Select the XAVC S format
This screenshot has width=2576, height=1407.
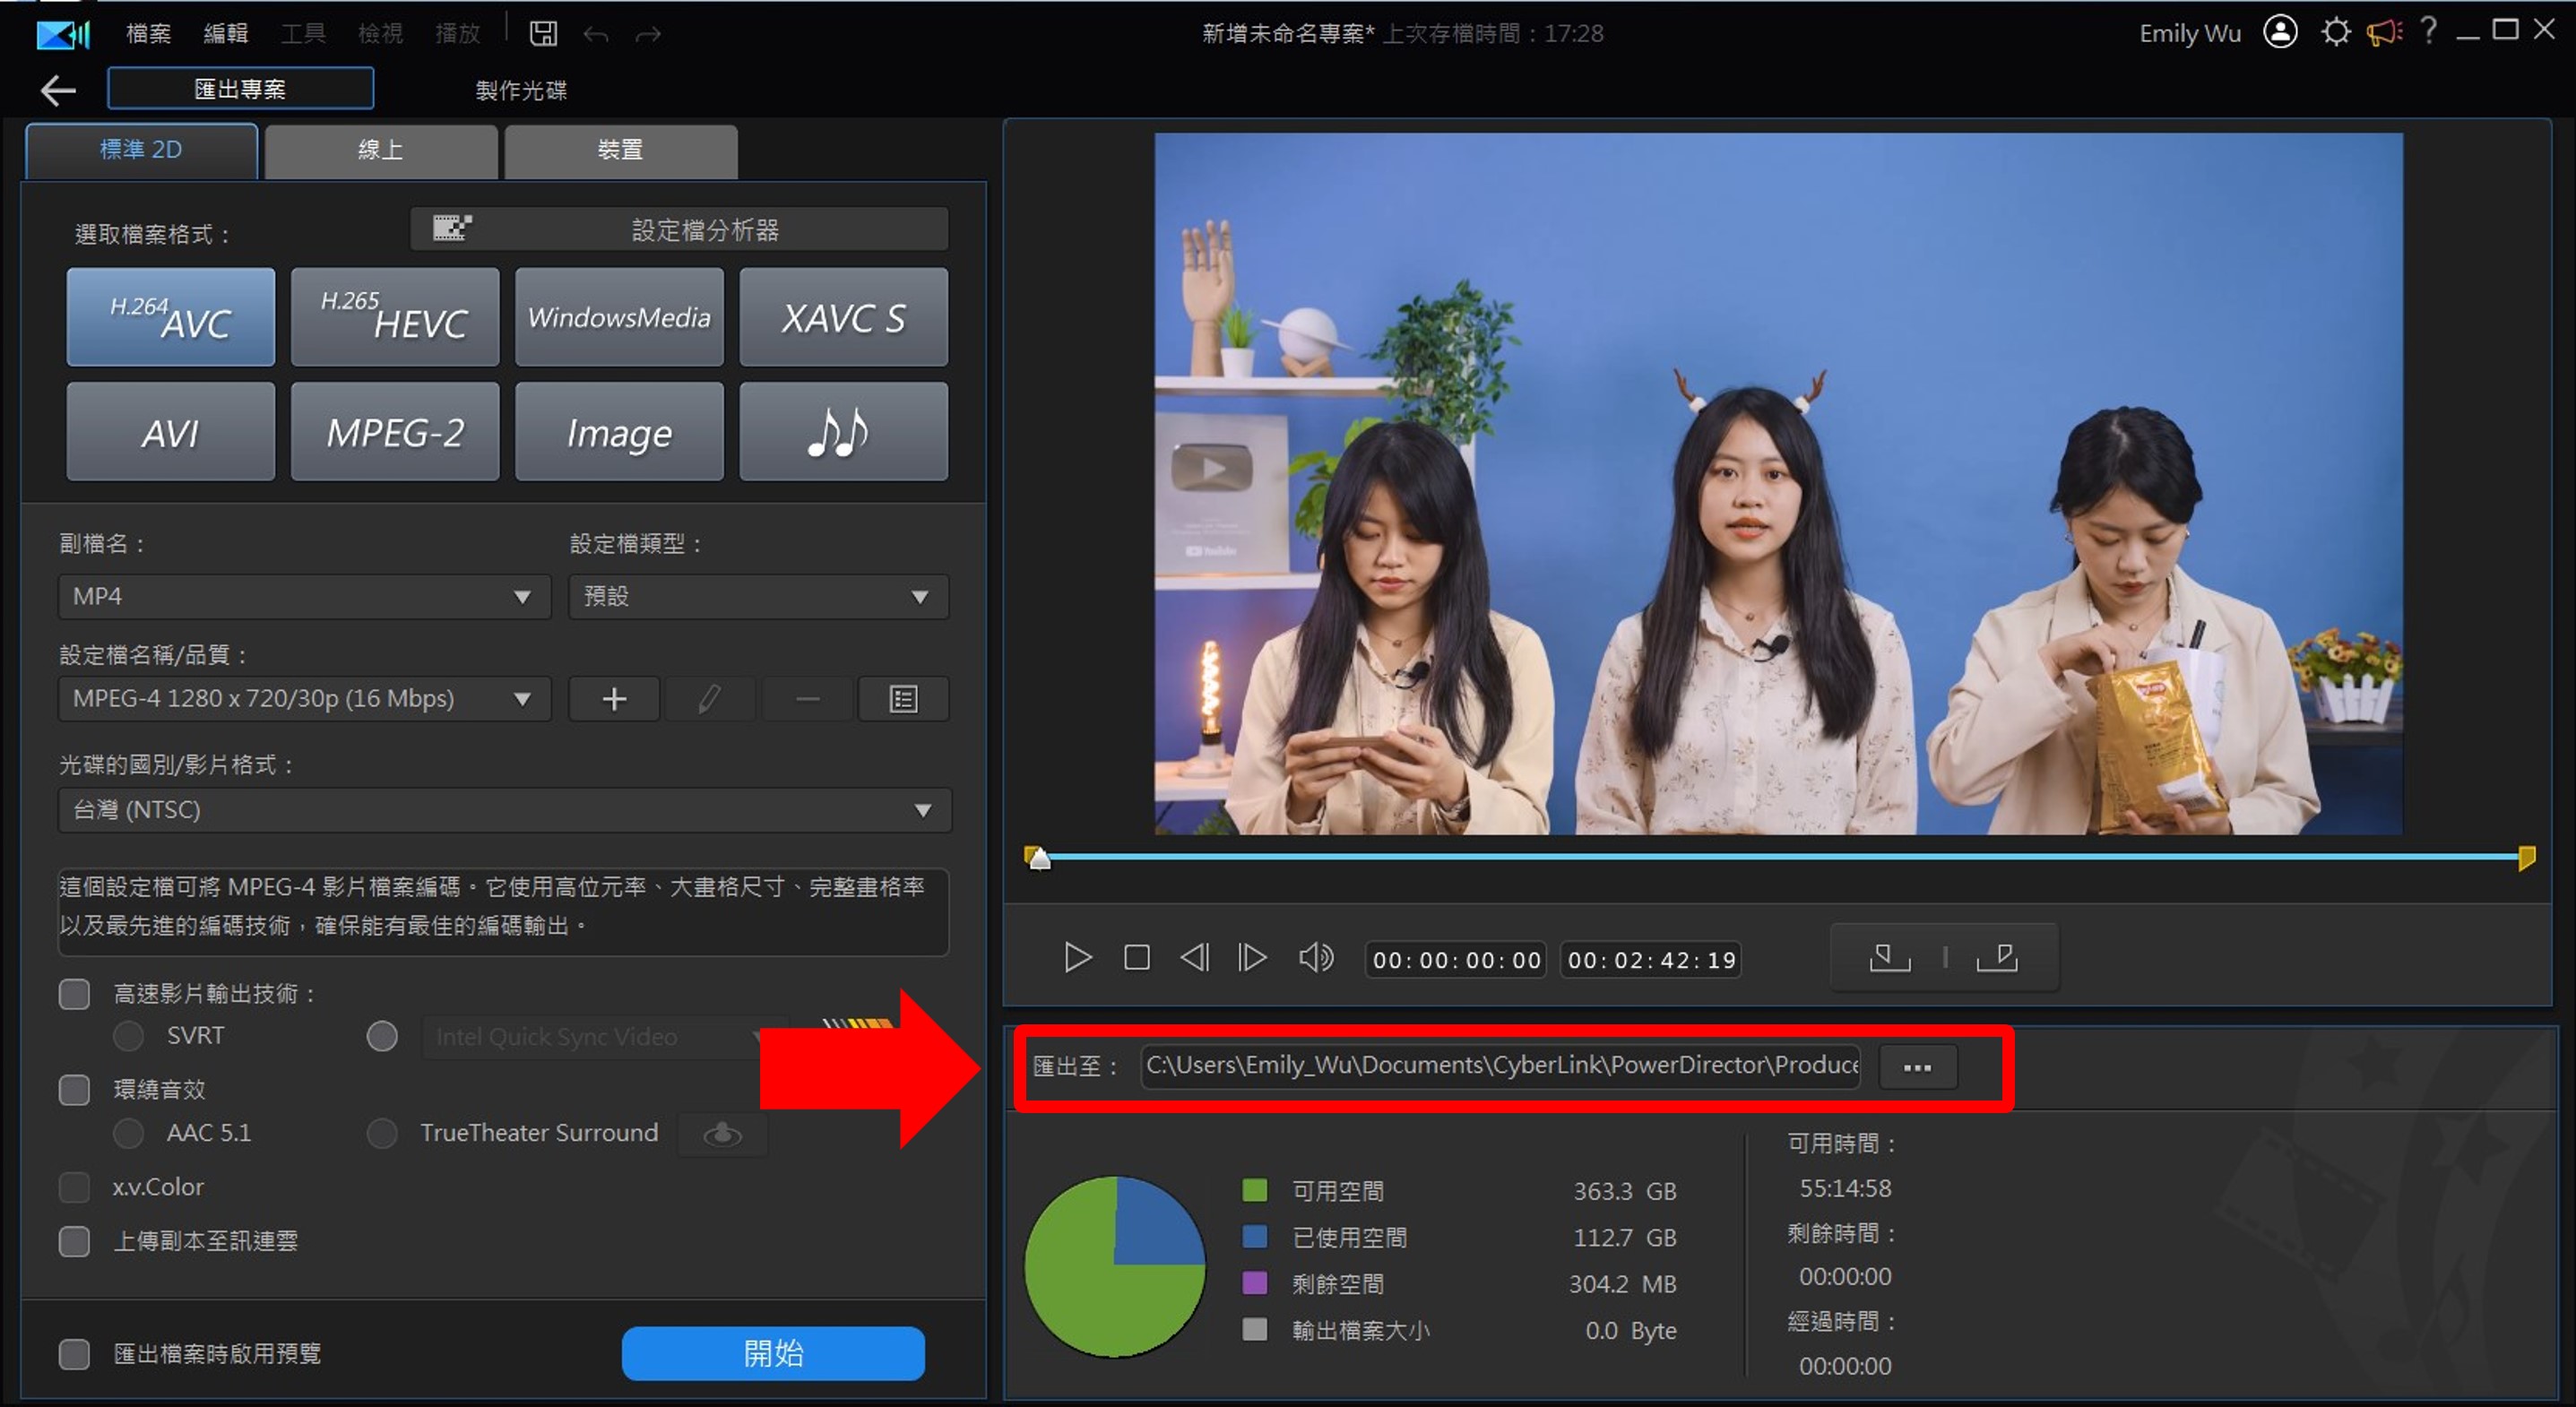pos(843,316)
